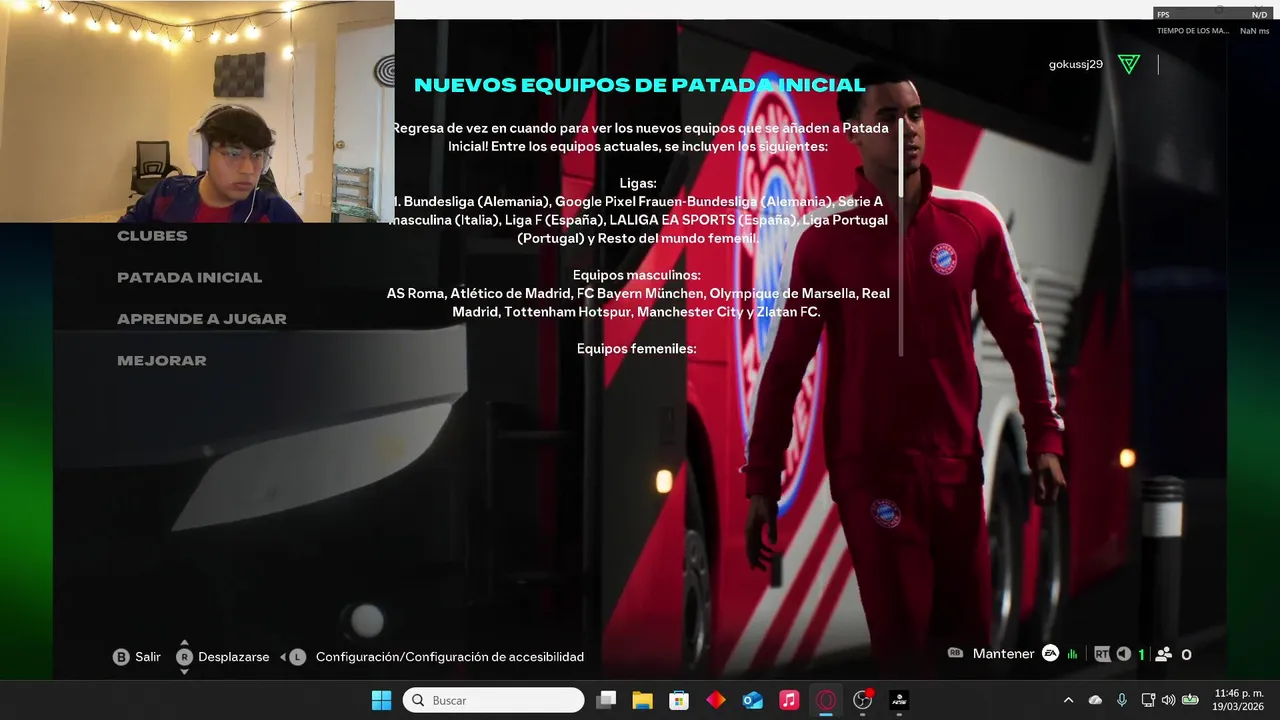
Task: Switch to OBS Studio in the taskbar
Action: 863,700
